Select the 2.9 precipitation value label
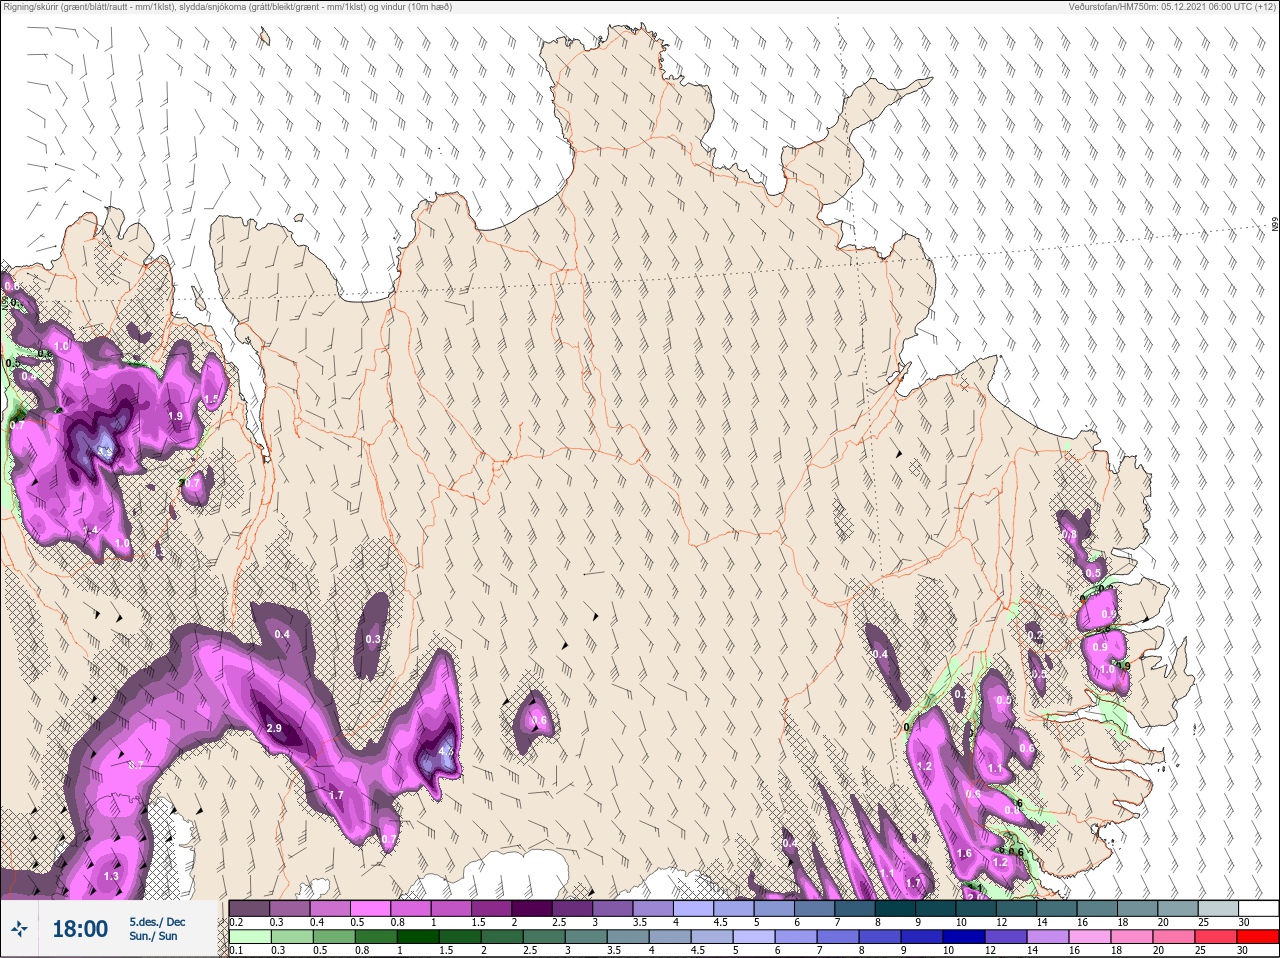 click(274, 728)
